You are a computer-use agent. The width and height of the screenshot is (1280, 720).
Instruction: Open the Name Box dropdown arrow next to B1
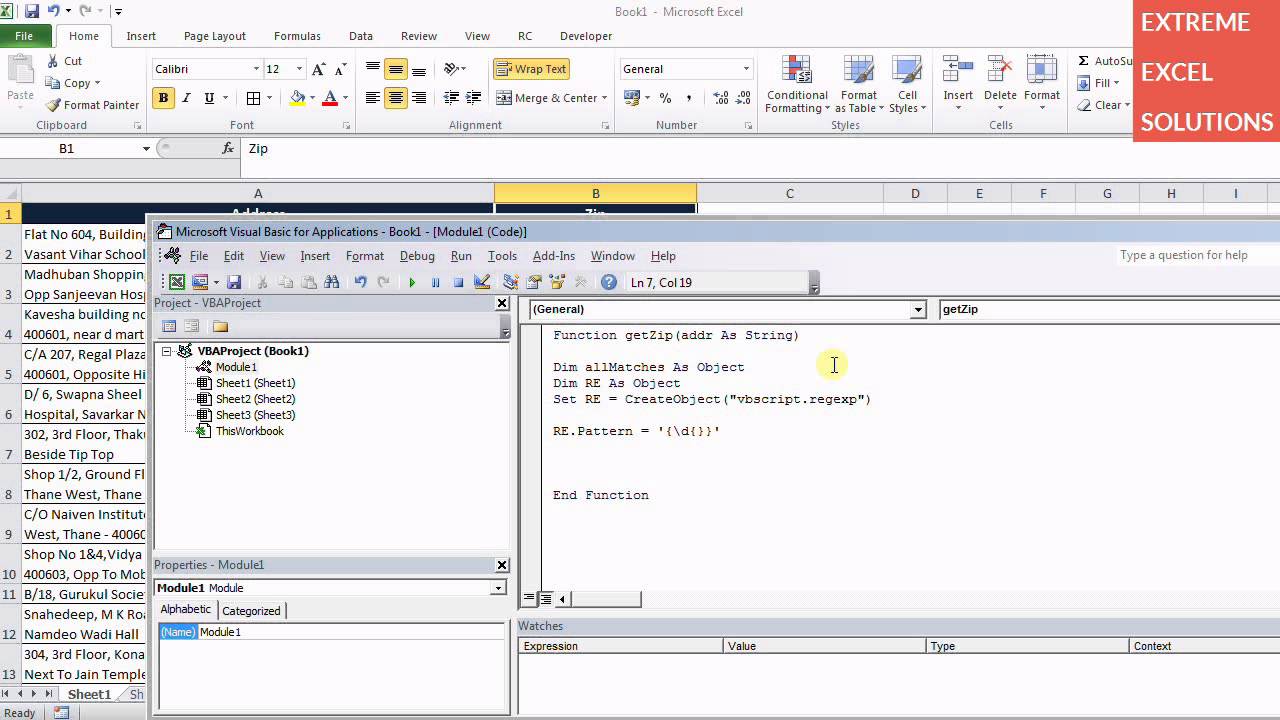[146, 148]
